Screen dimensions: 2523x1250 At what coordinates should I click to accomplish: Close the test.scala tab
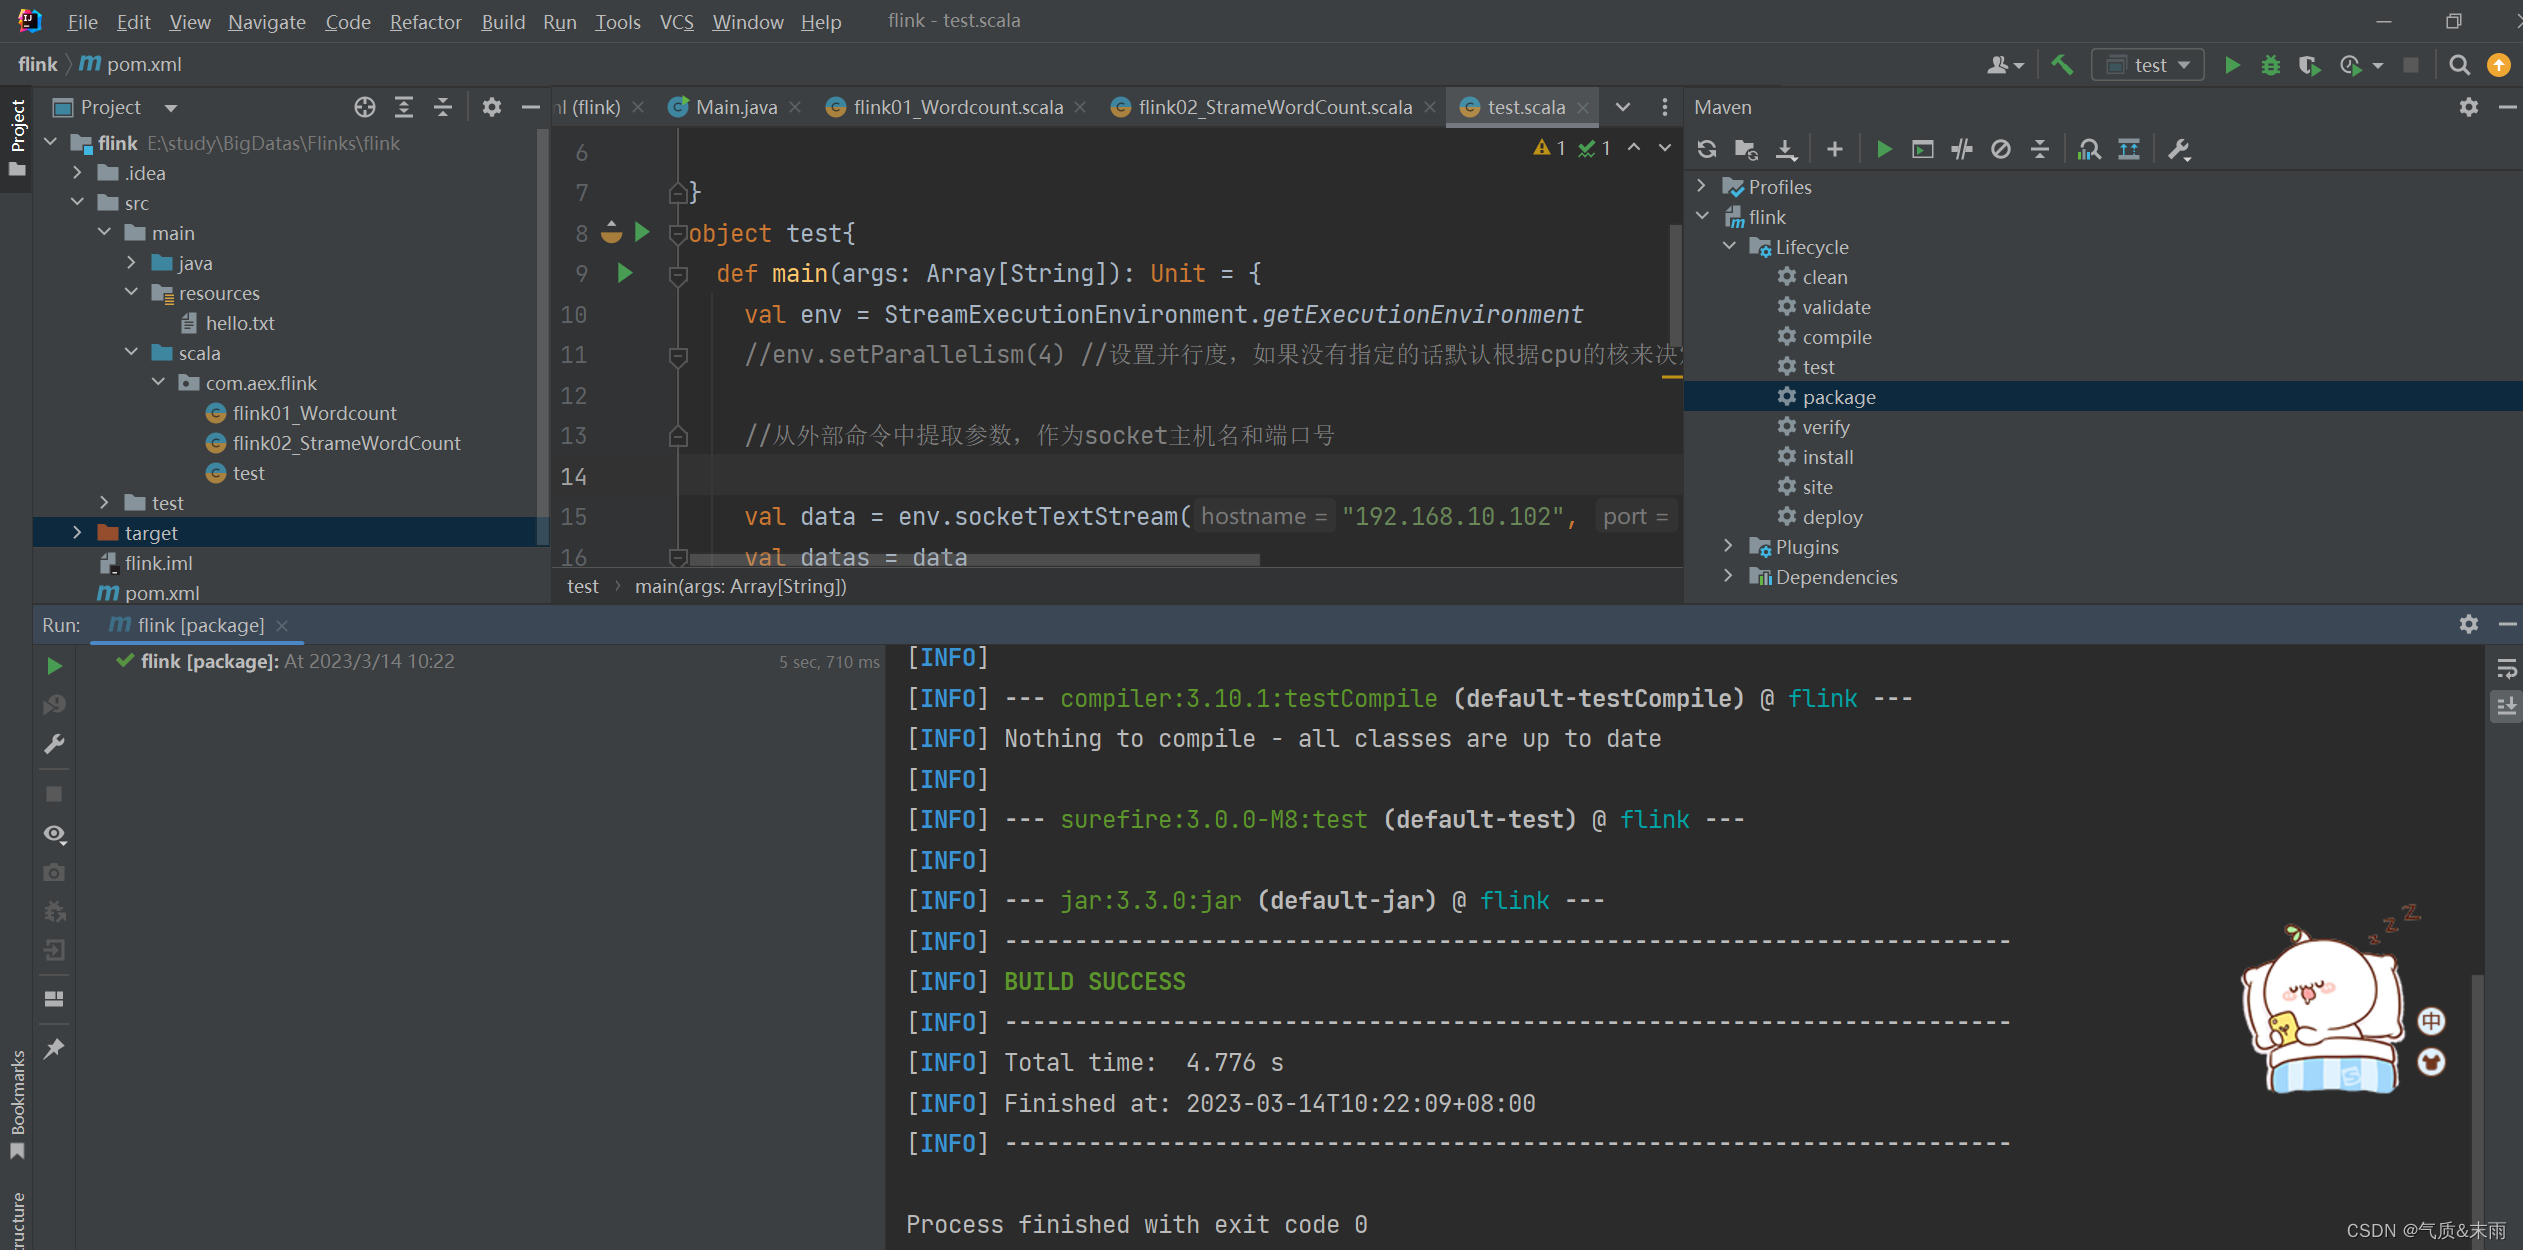pyautogui.click(x=1583, y=107)
